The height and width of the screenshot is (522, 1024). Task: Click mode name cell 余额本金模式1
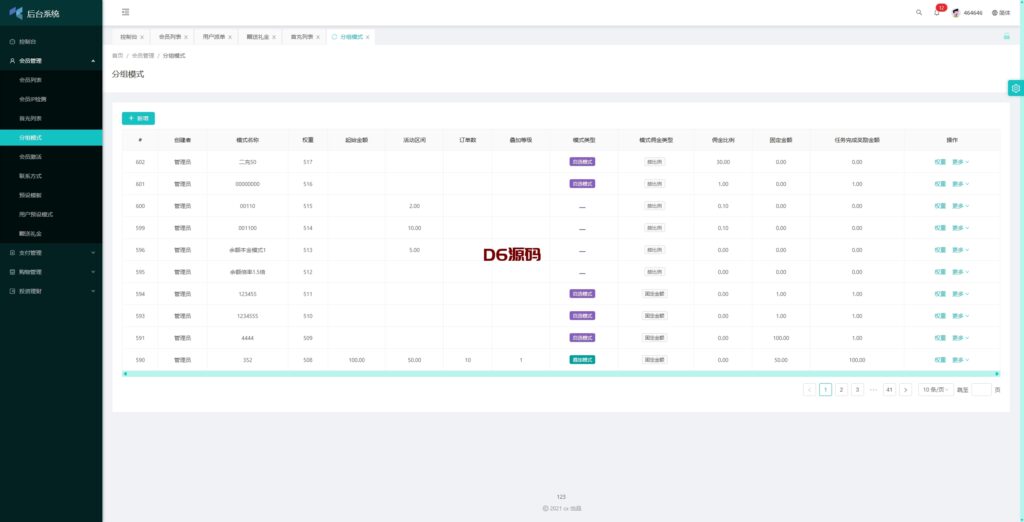248,250
